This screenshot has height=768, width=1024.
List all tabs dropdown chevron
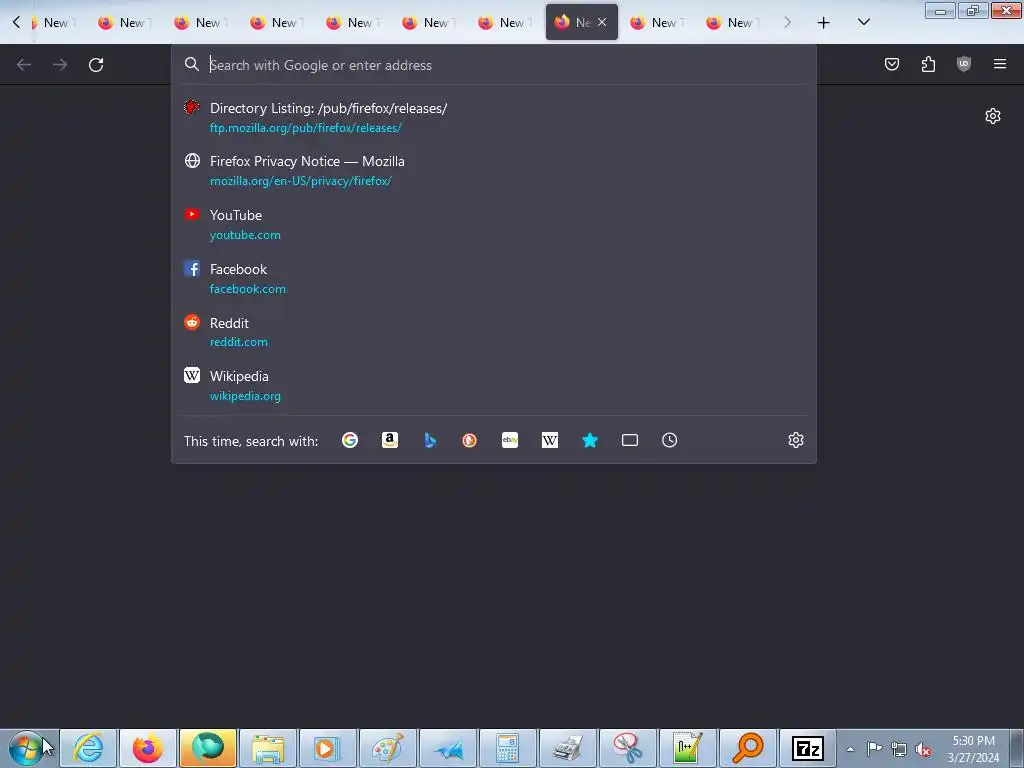click(x=863, y=22)
